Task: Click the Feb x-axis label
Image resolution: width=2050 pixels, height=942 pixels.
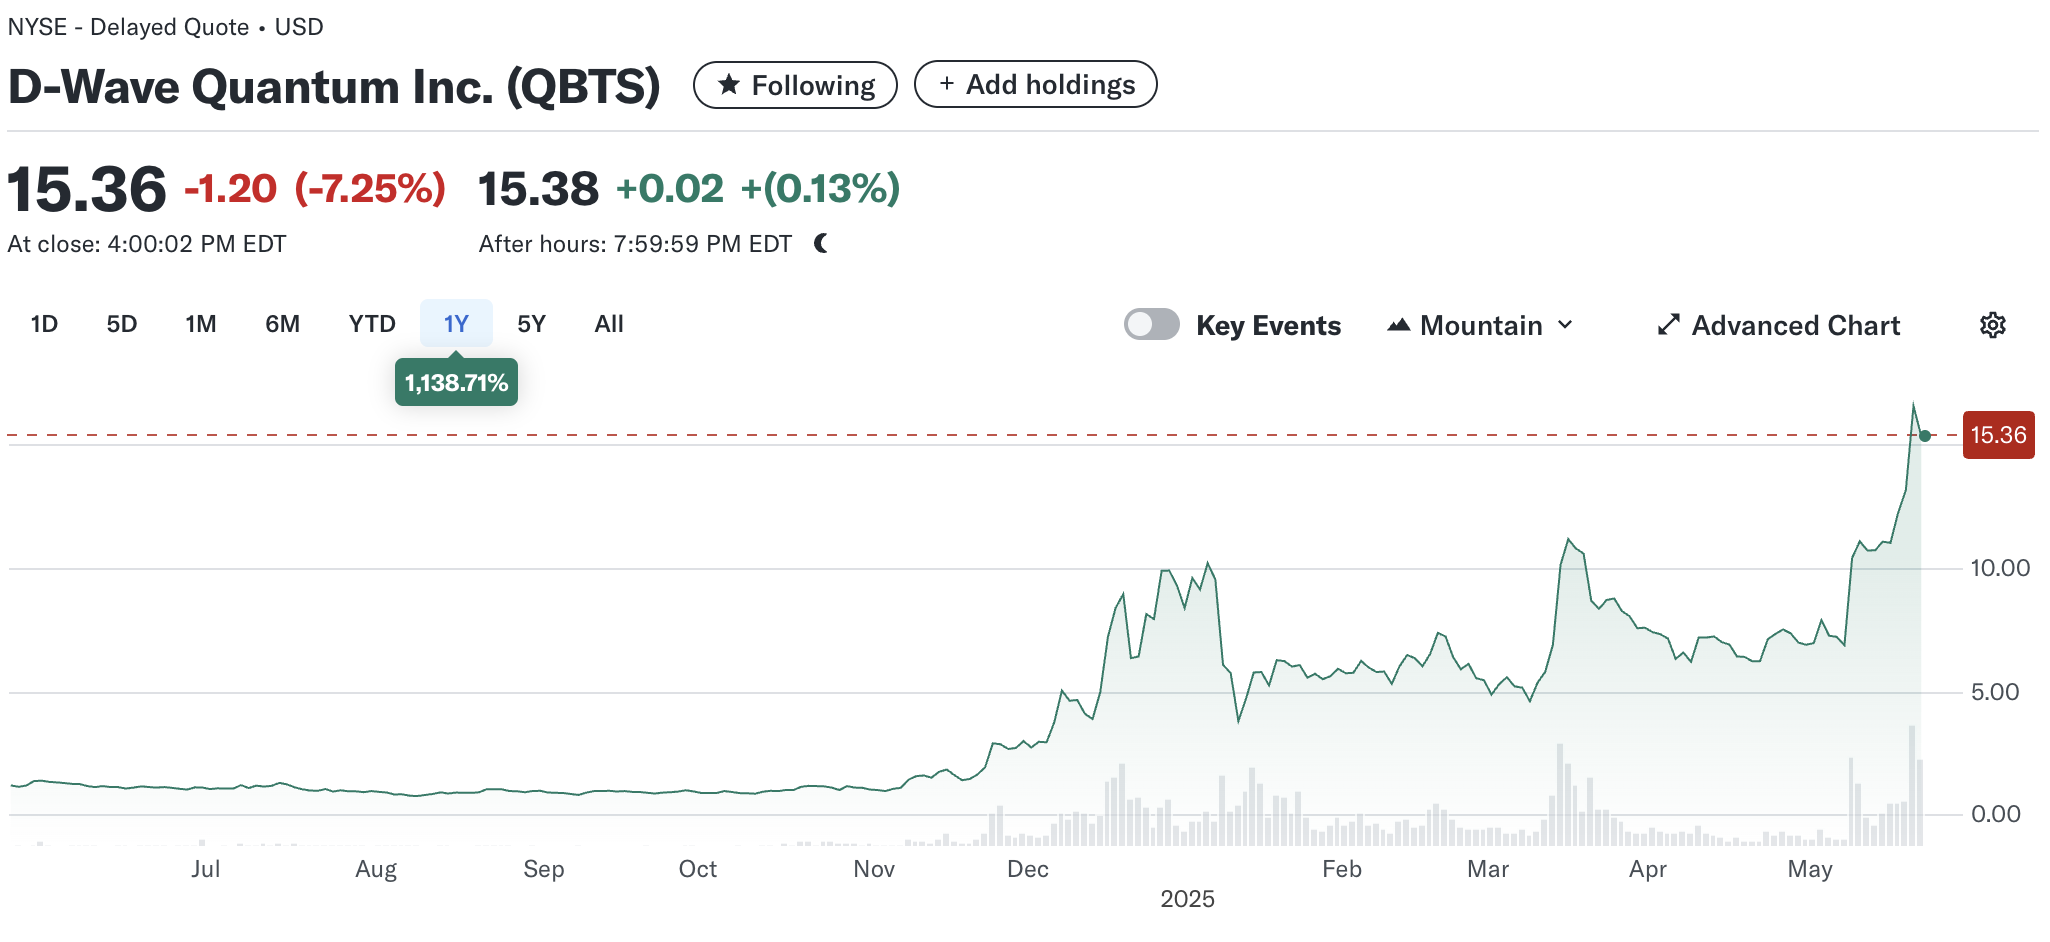Action: [x=1342, y=869]
